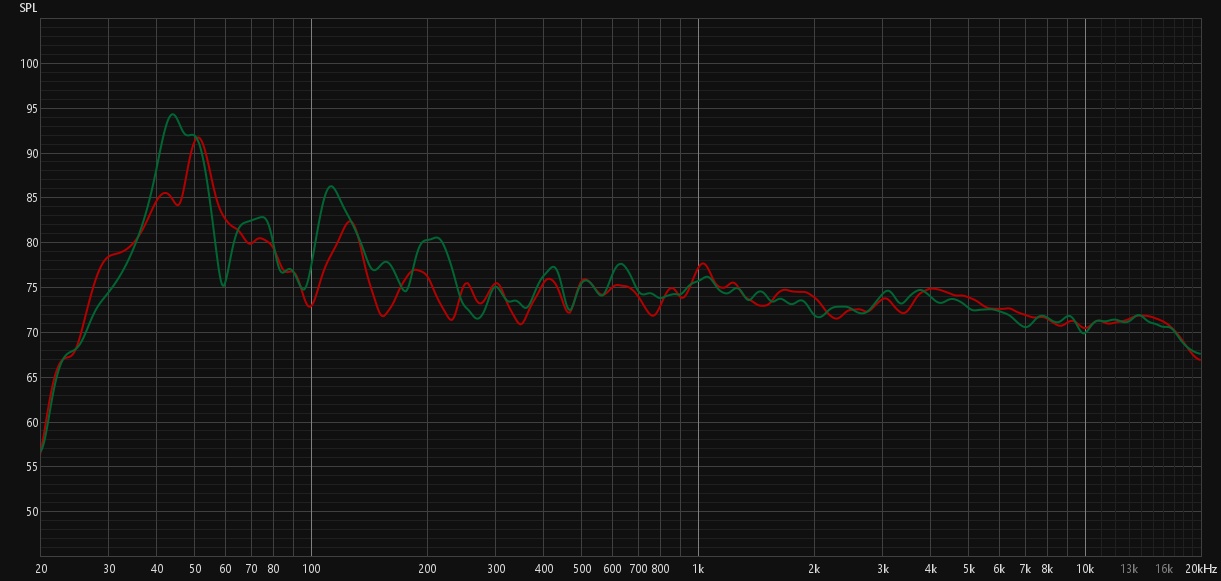Click the 85 value on SPL axis
Image resolution: width=1221 pixels, height=581 pixels.
(x=31, y=198)
